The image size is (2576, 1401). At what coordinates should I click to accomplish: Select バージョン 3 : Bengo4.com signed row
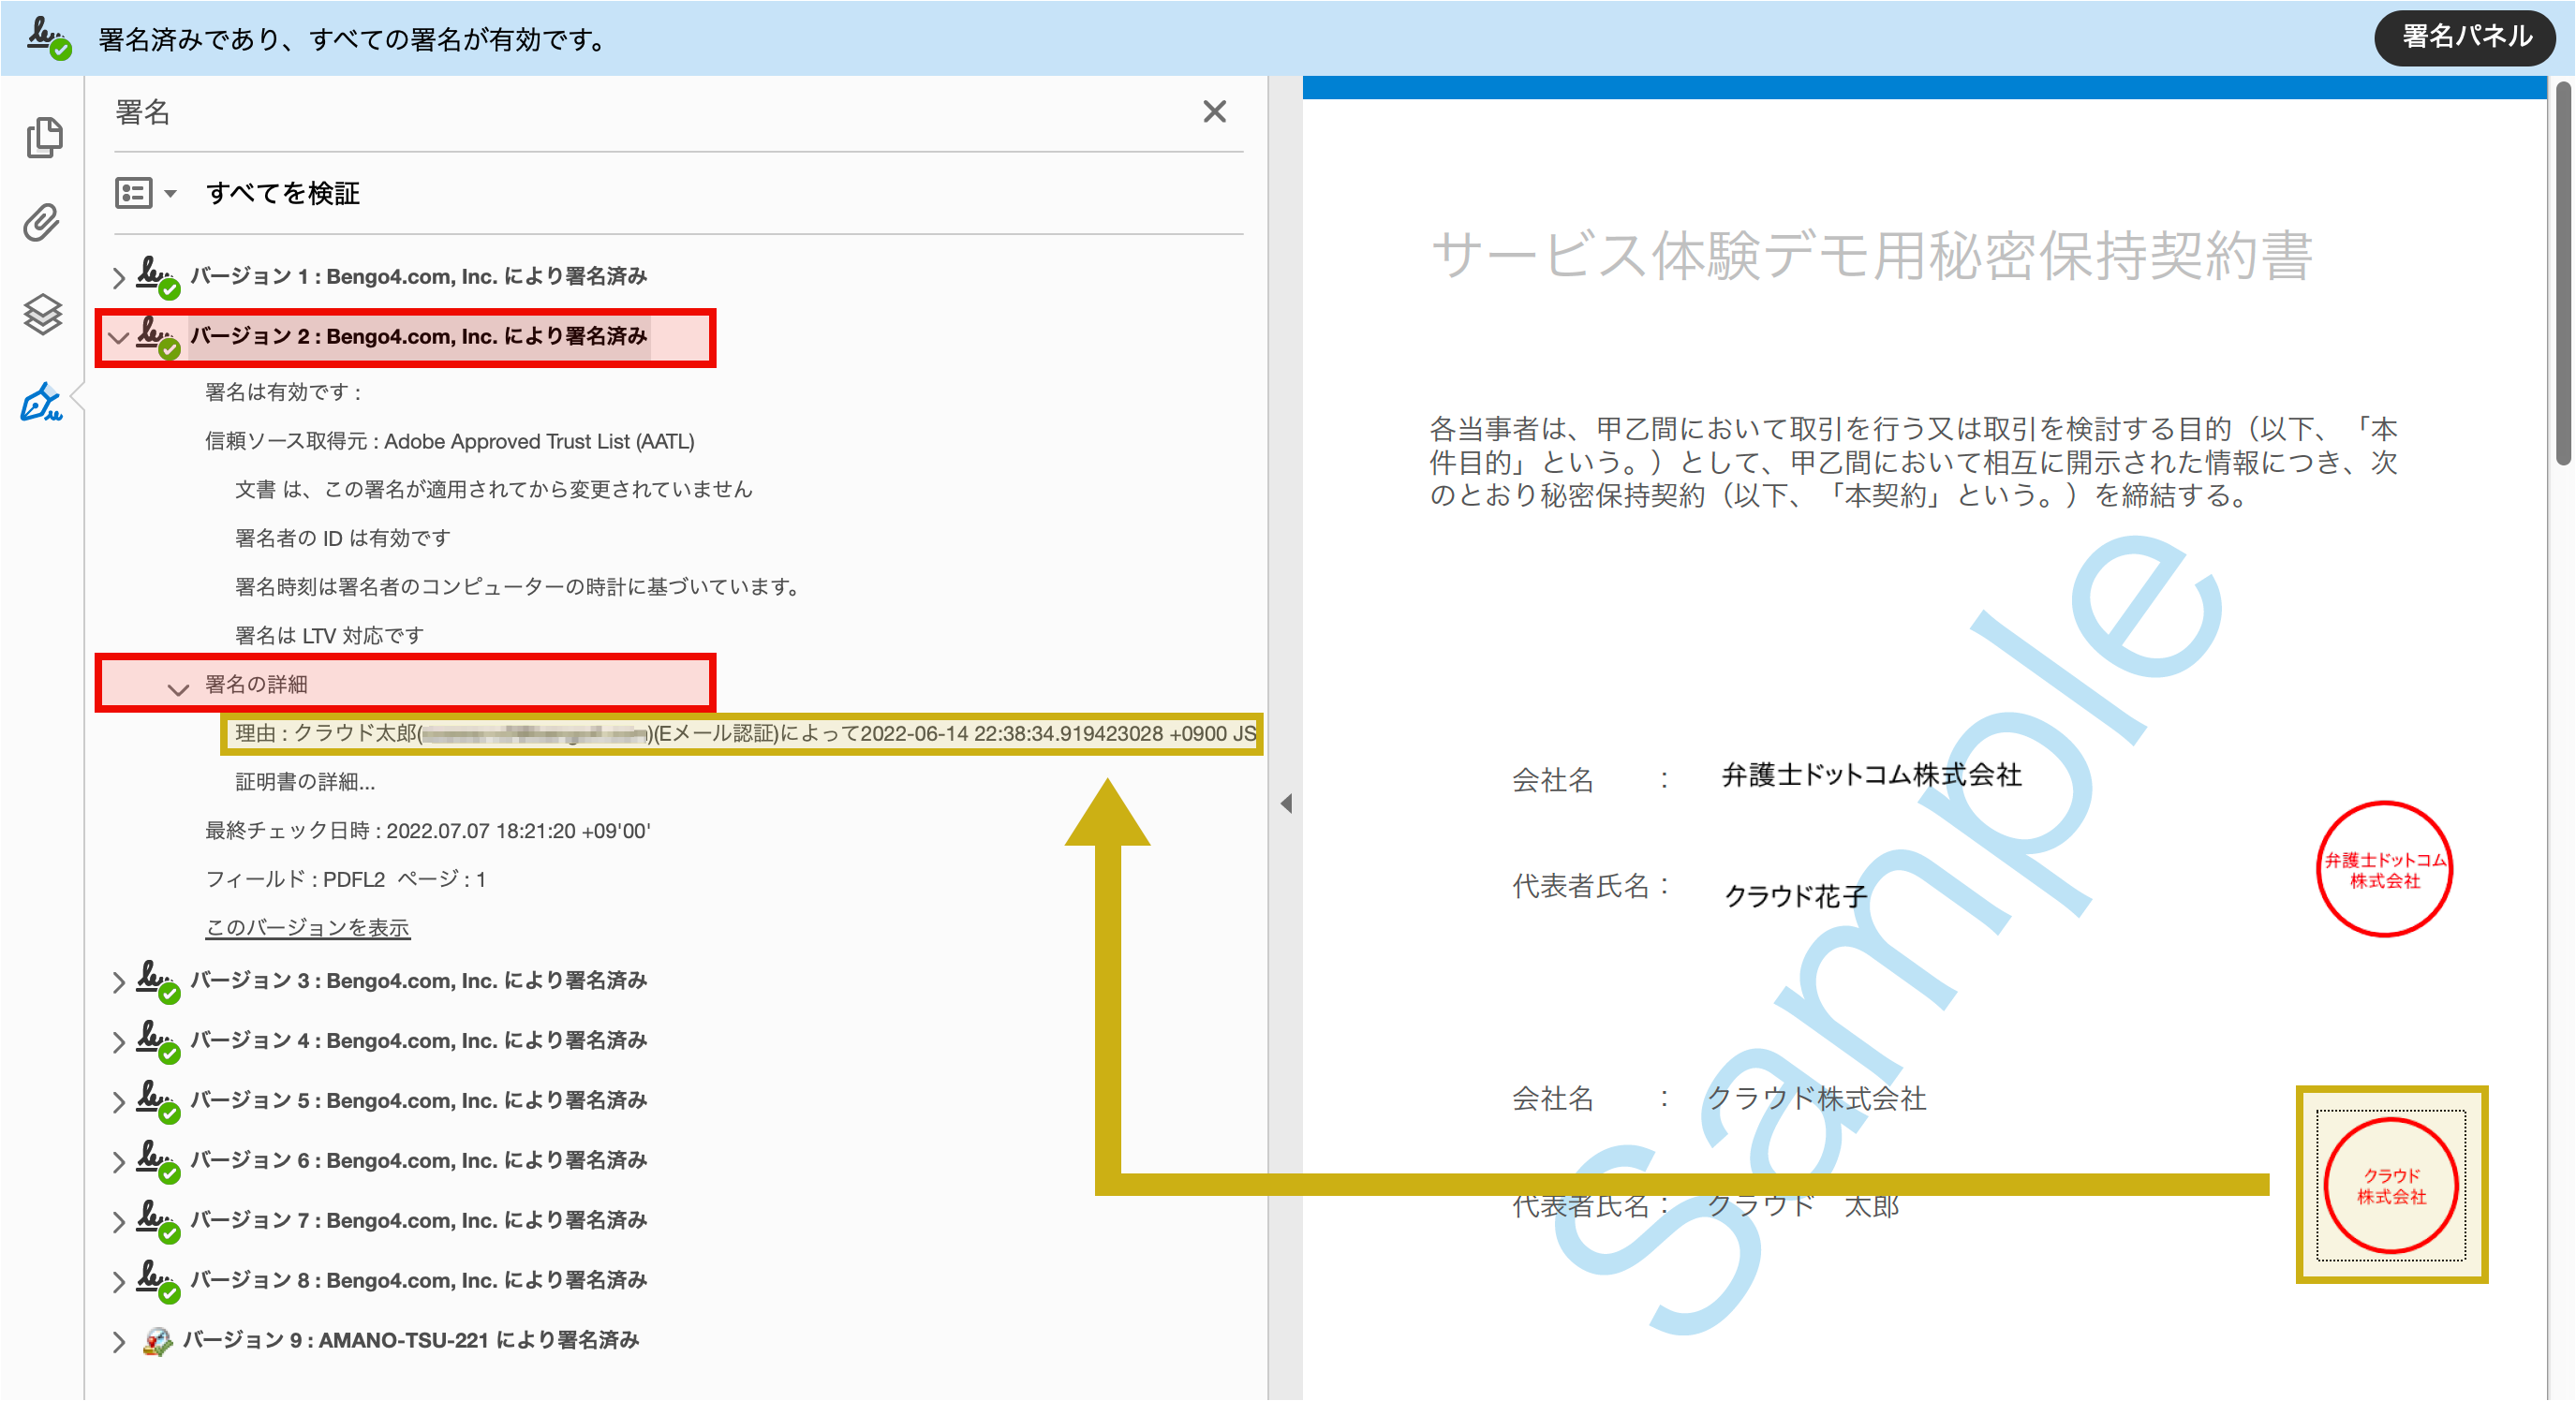click(419, 980)
